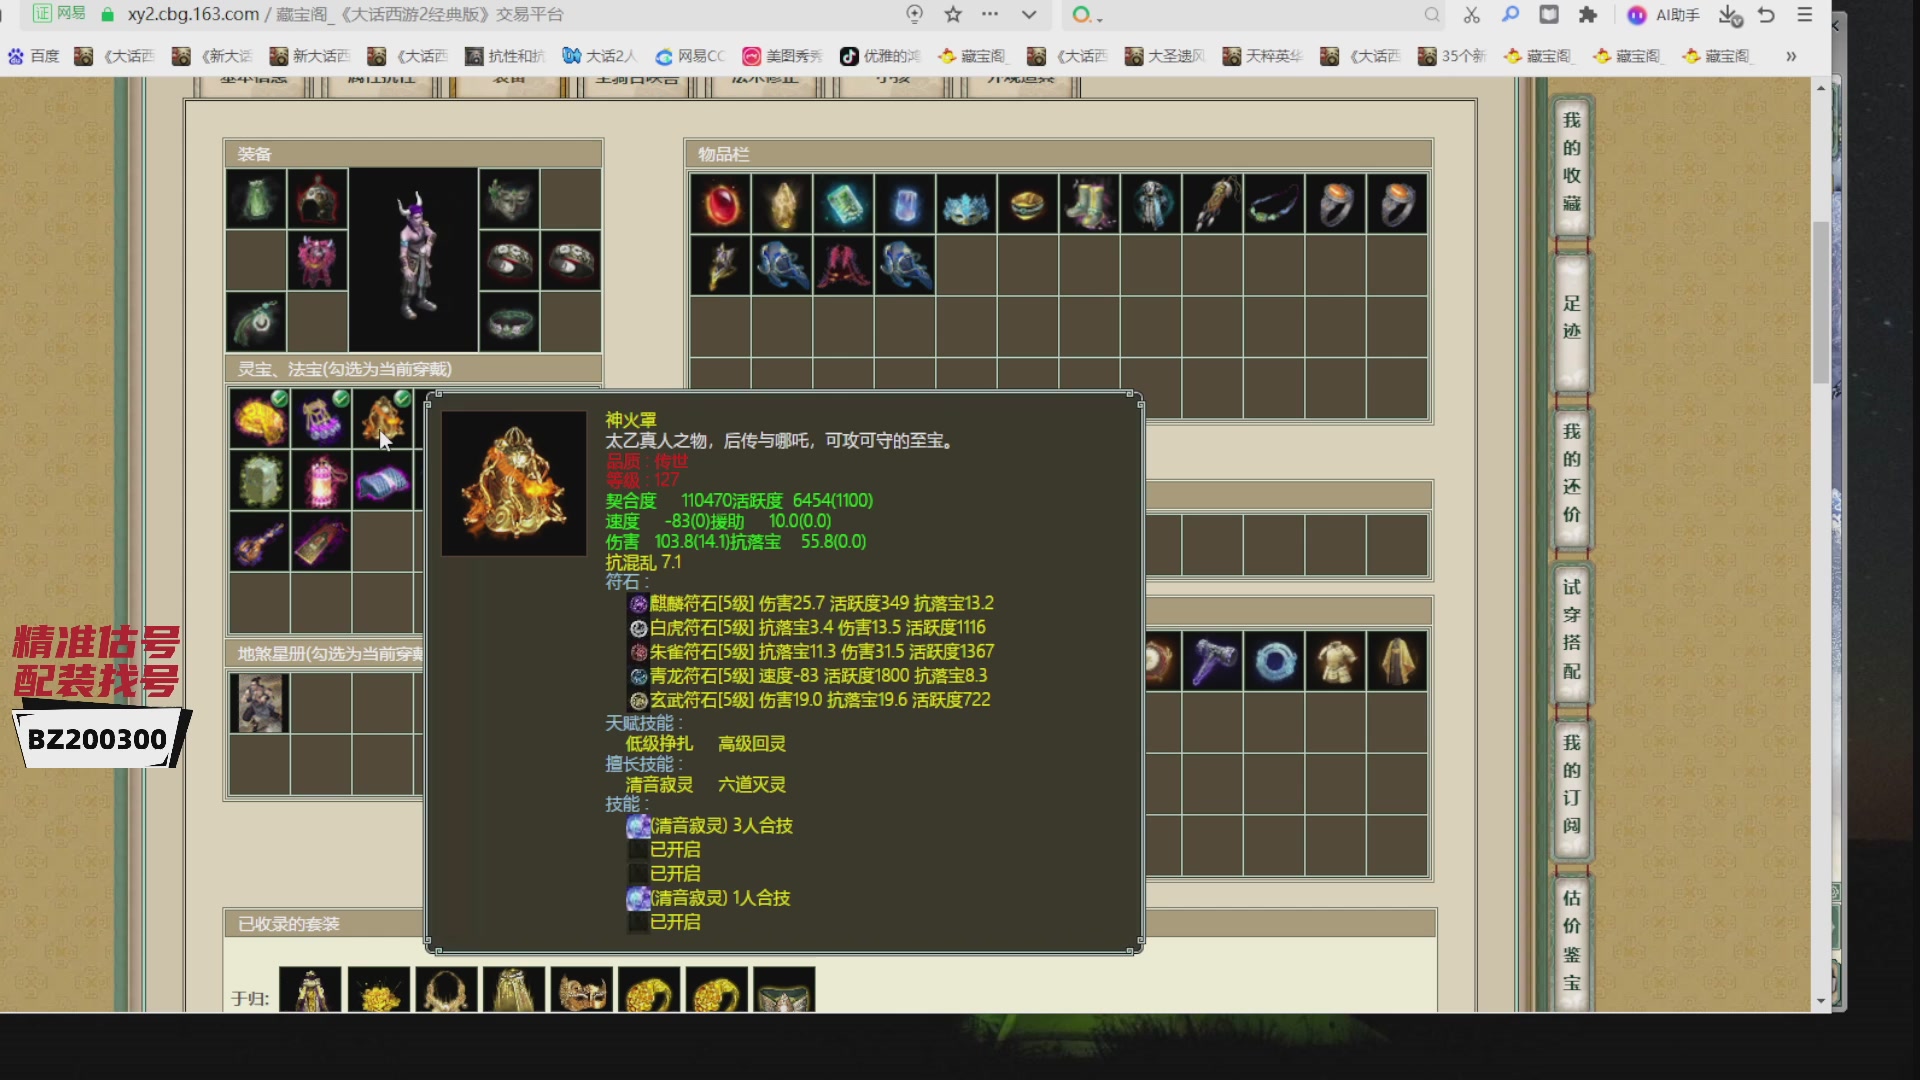Bookmark page with star icon
The height and width of the screenshot is (1080, 1920).
tap(953, 15)
